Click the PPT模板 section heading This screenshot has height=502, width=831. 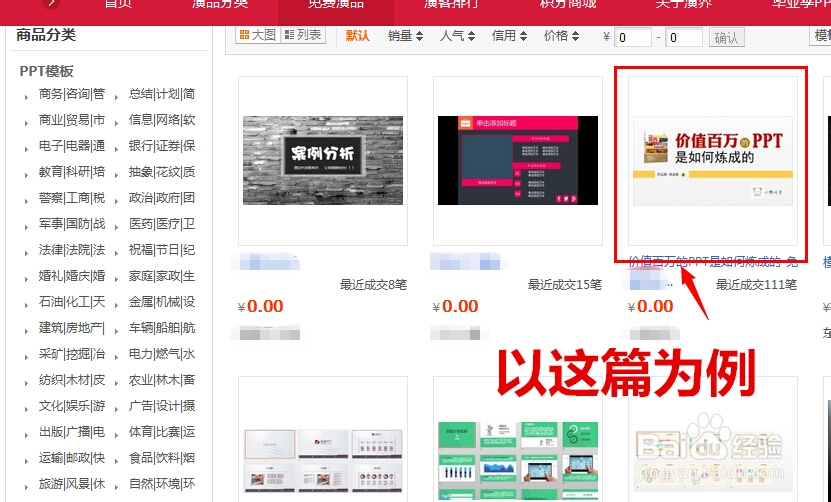(47, 71)
